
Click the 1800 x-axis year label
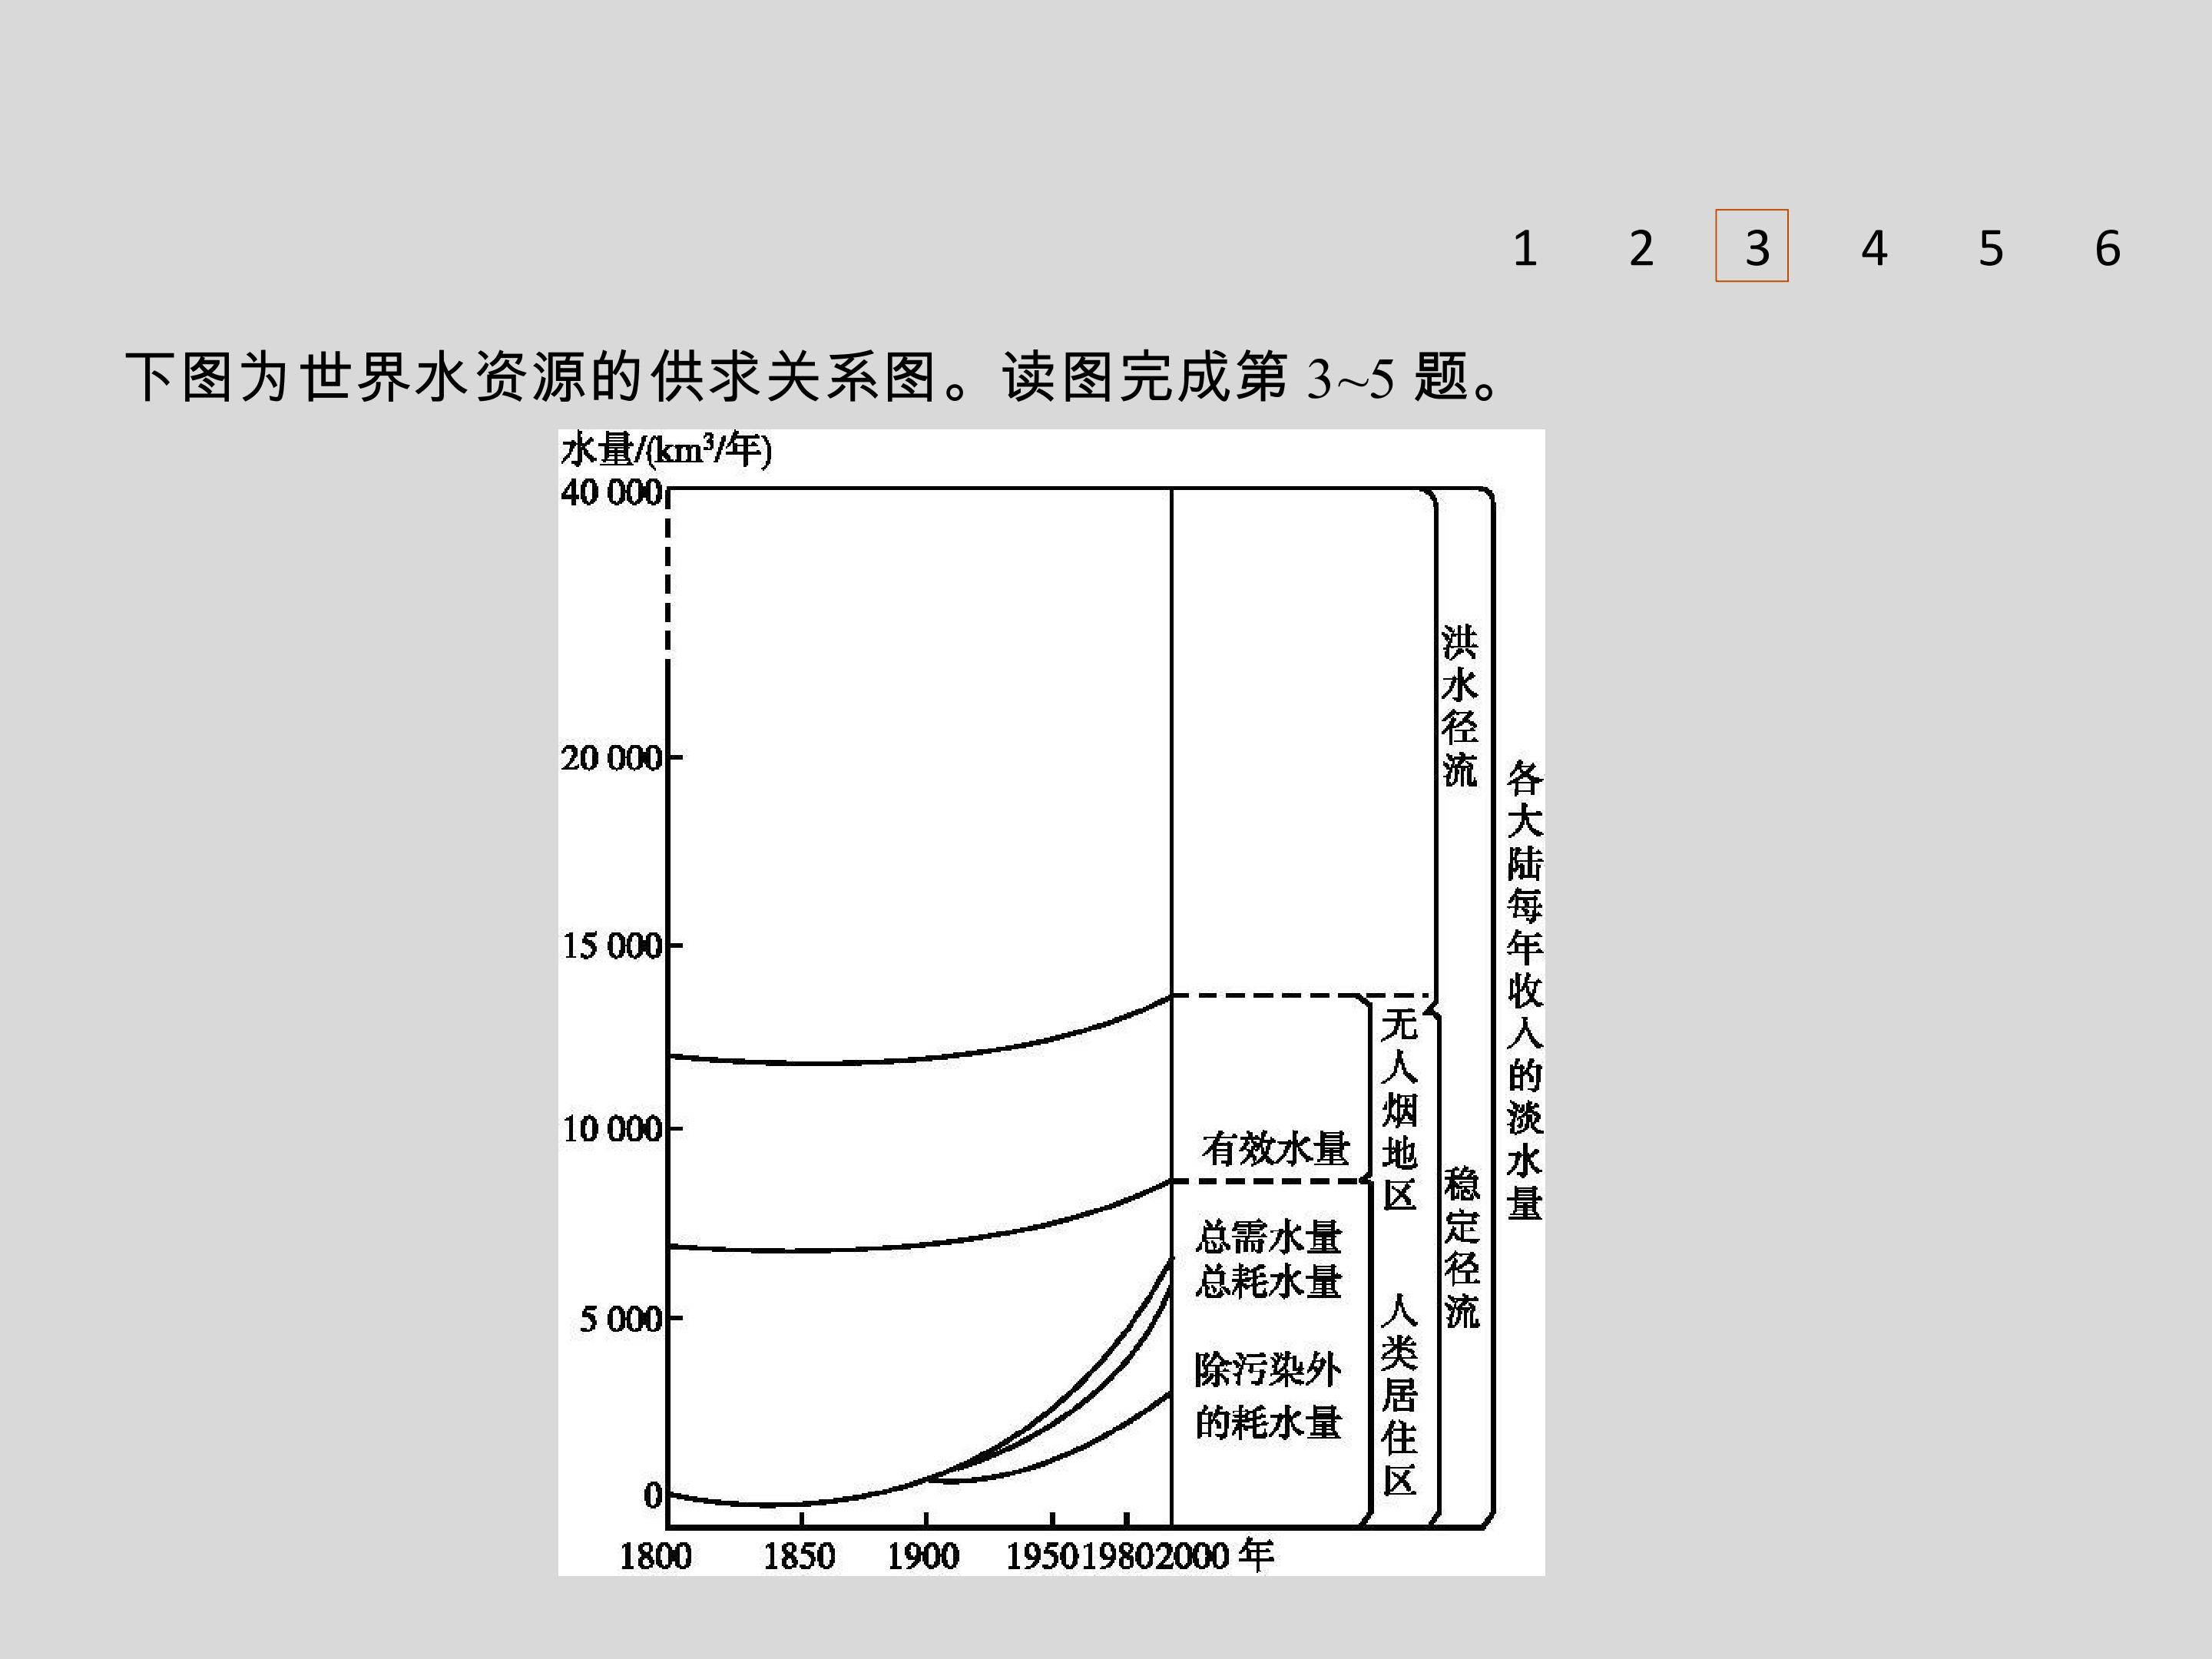655,1556
